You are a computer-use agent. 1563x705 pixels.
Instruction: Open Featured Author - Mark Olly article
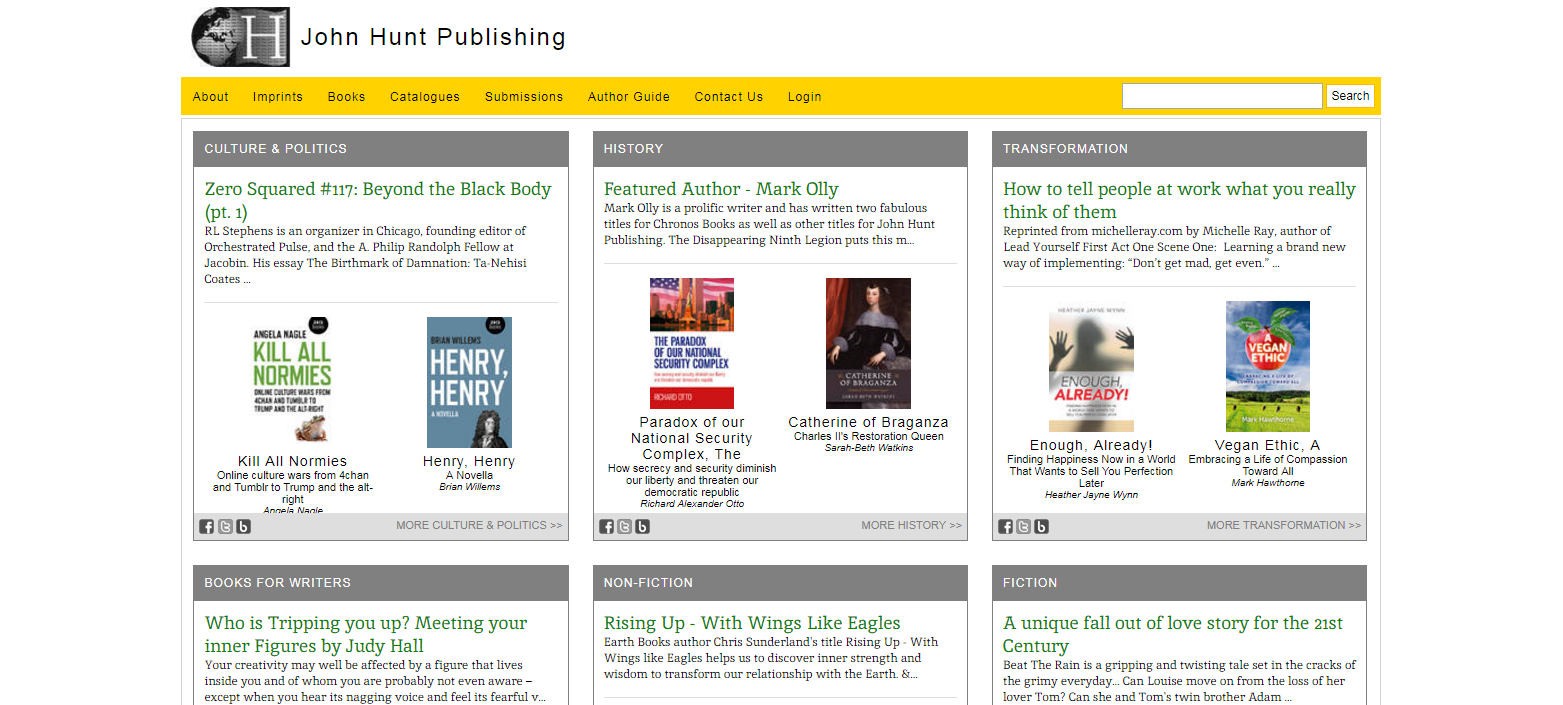[x=721, y=189]
